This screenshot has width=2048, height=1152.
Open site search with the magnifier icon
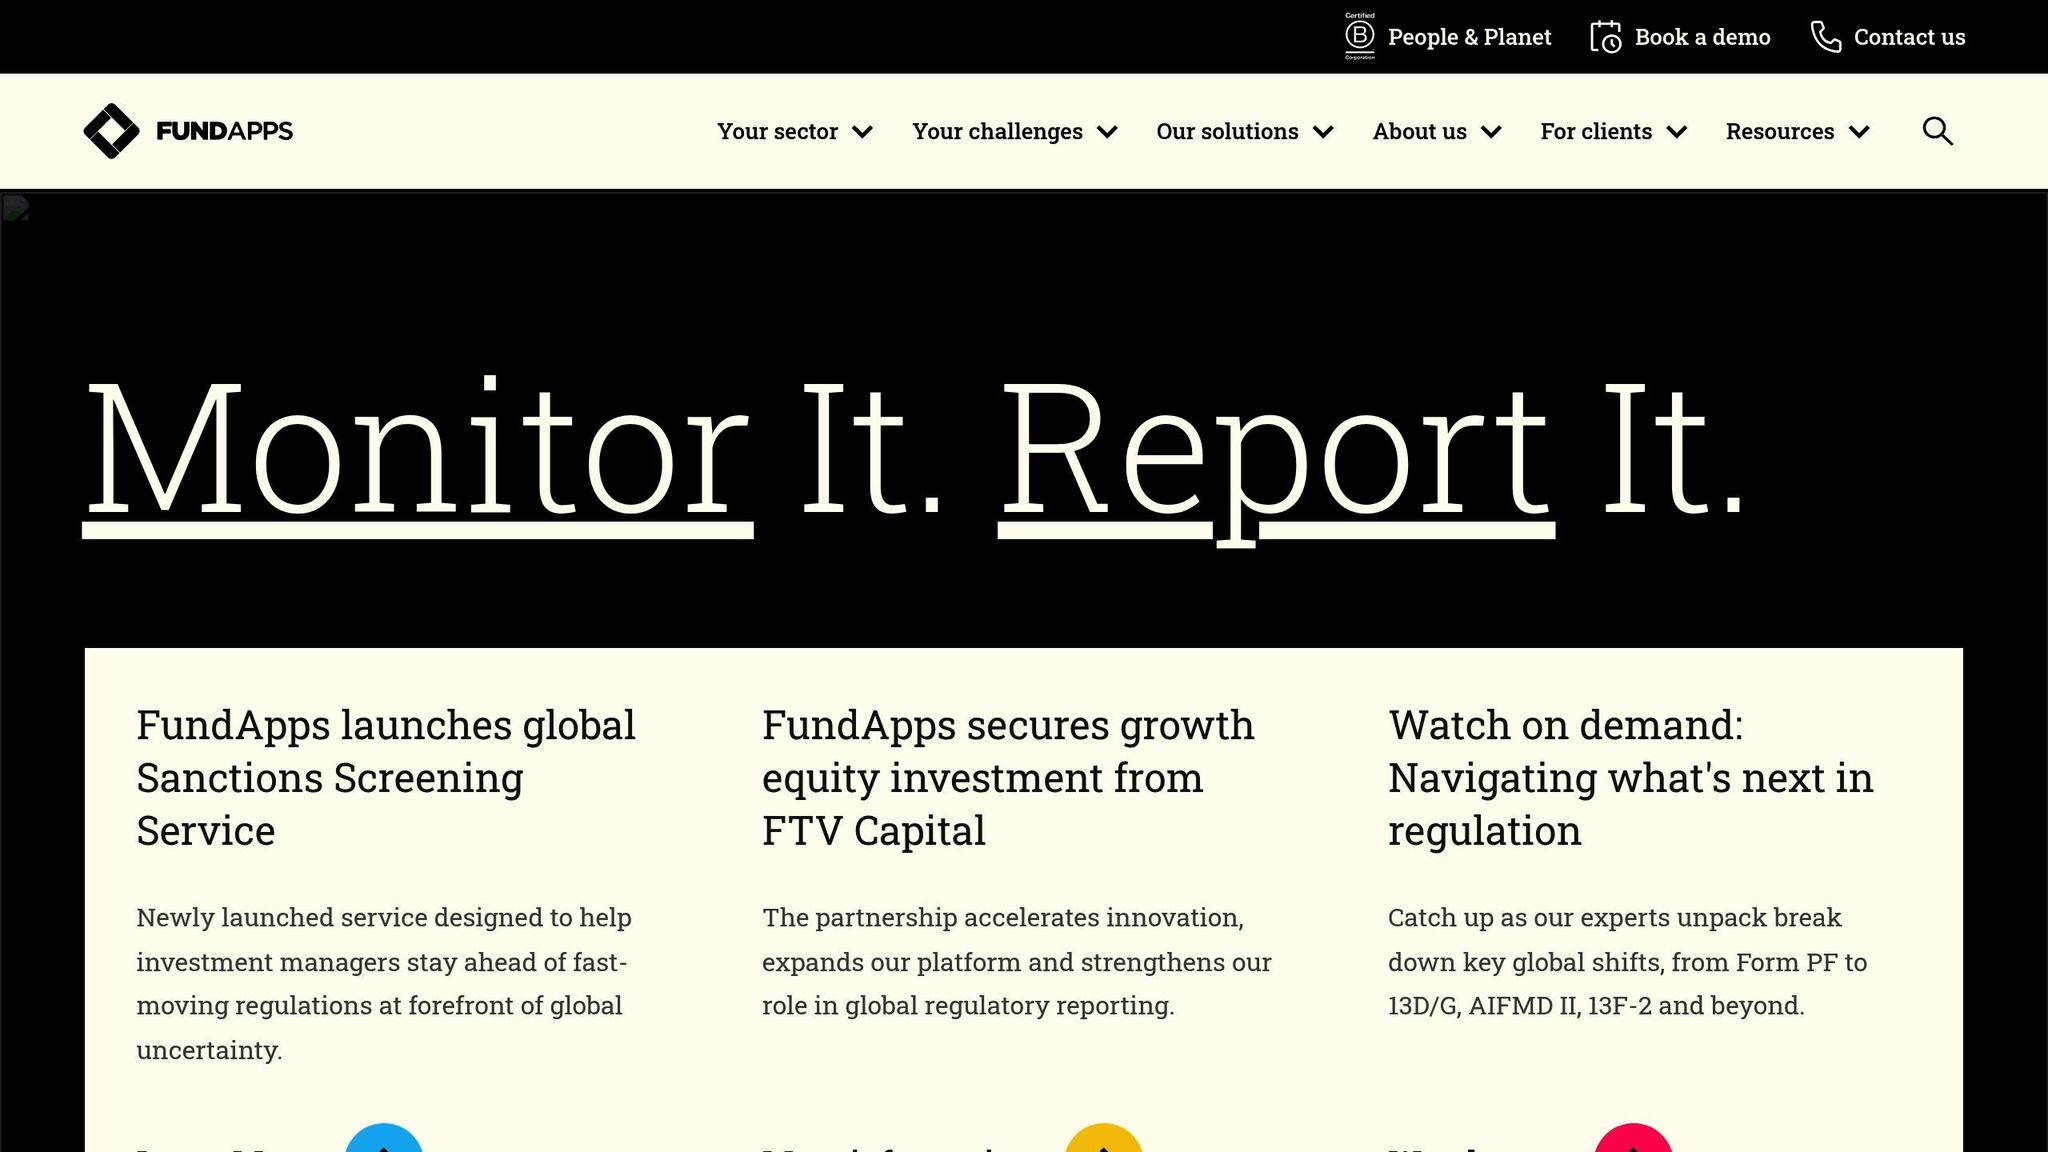[1937, 130]
